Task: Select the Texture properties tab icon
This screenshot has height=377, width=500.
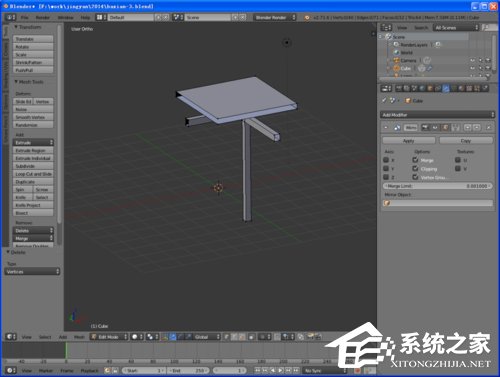Action: click(469, 88)
